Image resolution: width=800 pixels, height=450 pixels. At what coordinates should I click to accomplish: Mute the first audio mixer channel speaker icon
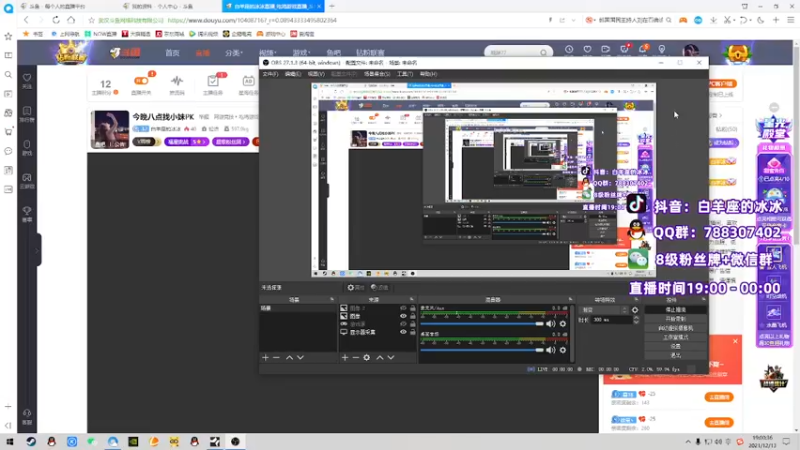(551, 323)
